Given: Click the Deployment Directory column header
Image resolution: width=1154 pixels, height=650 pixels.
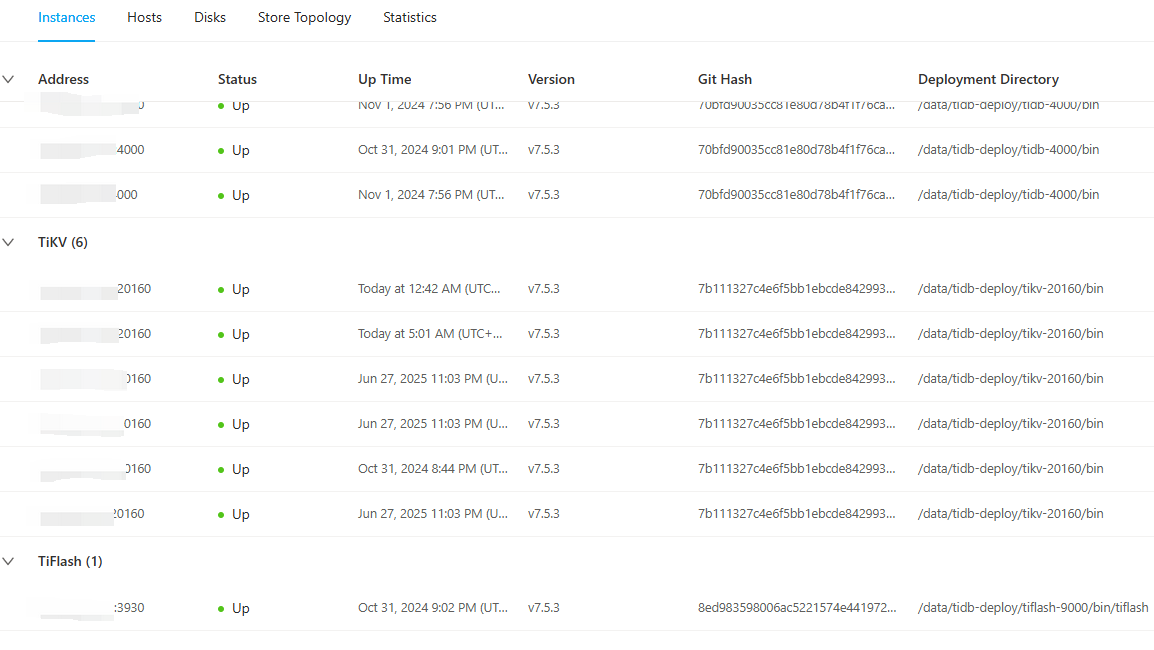Looking at the screenshot, I should click(x=988, y=79).
